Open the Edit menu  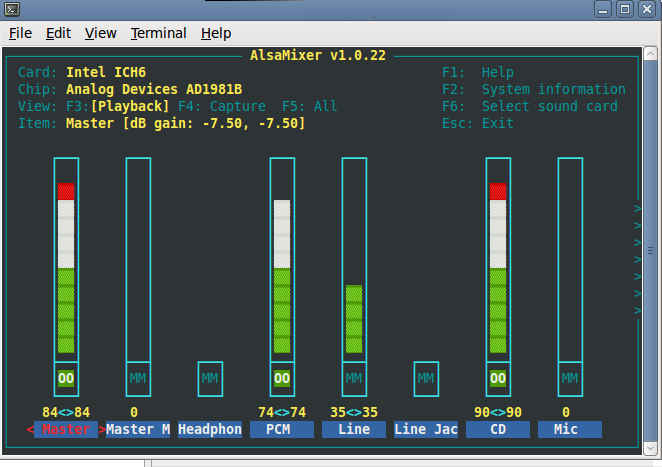coord(58,33)
